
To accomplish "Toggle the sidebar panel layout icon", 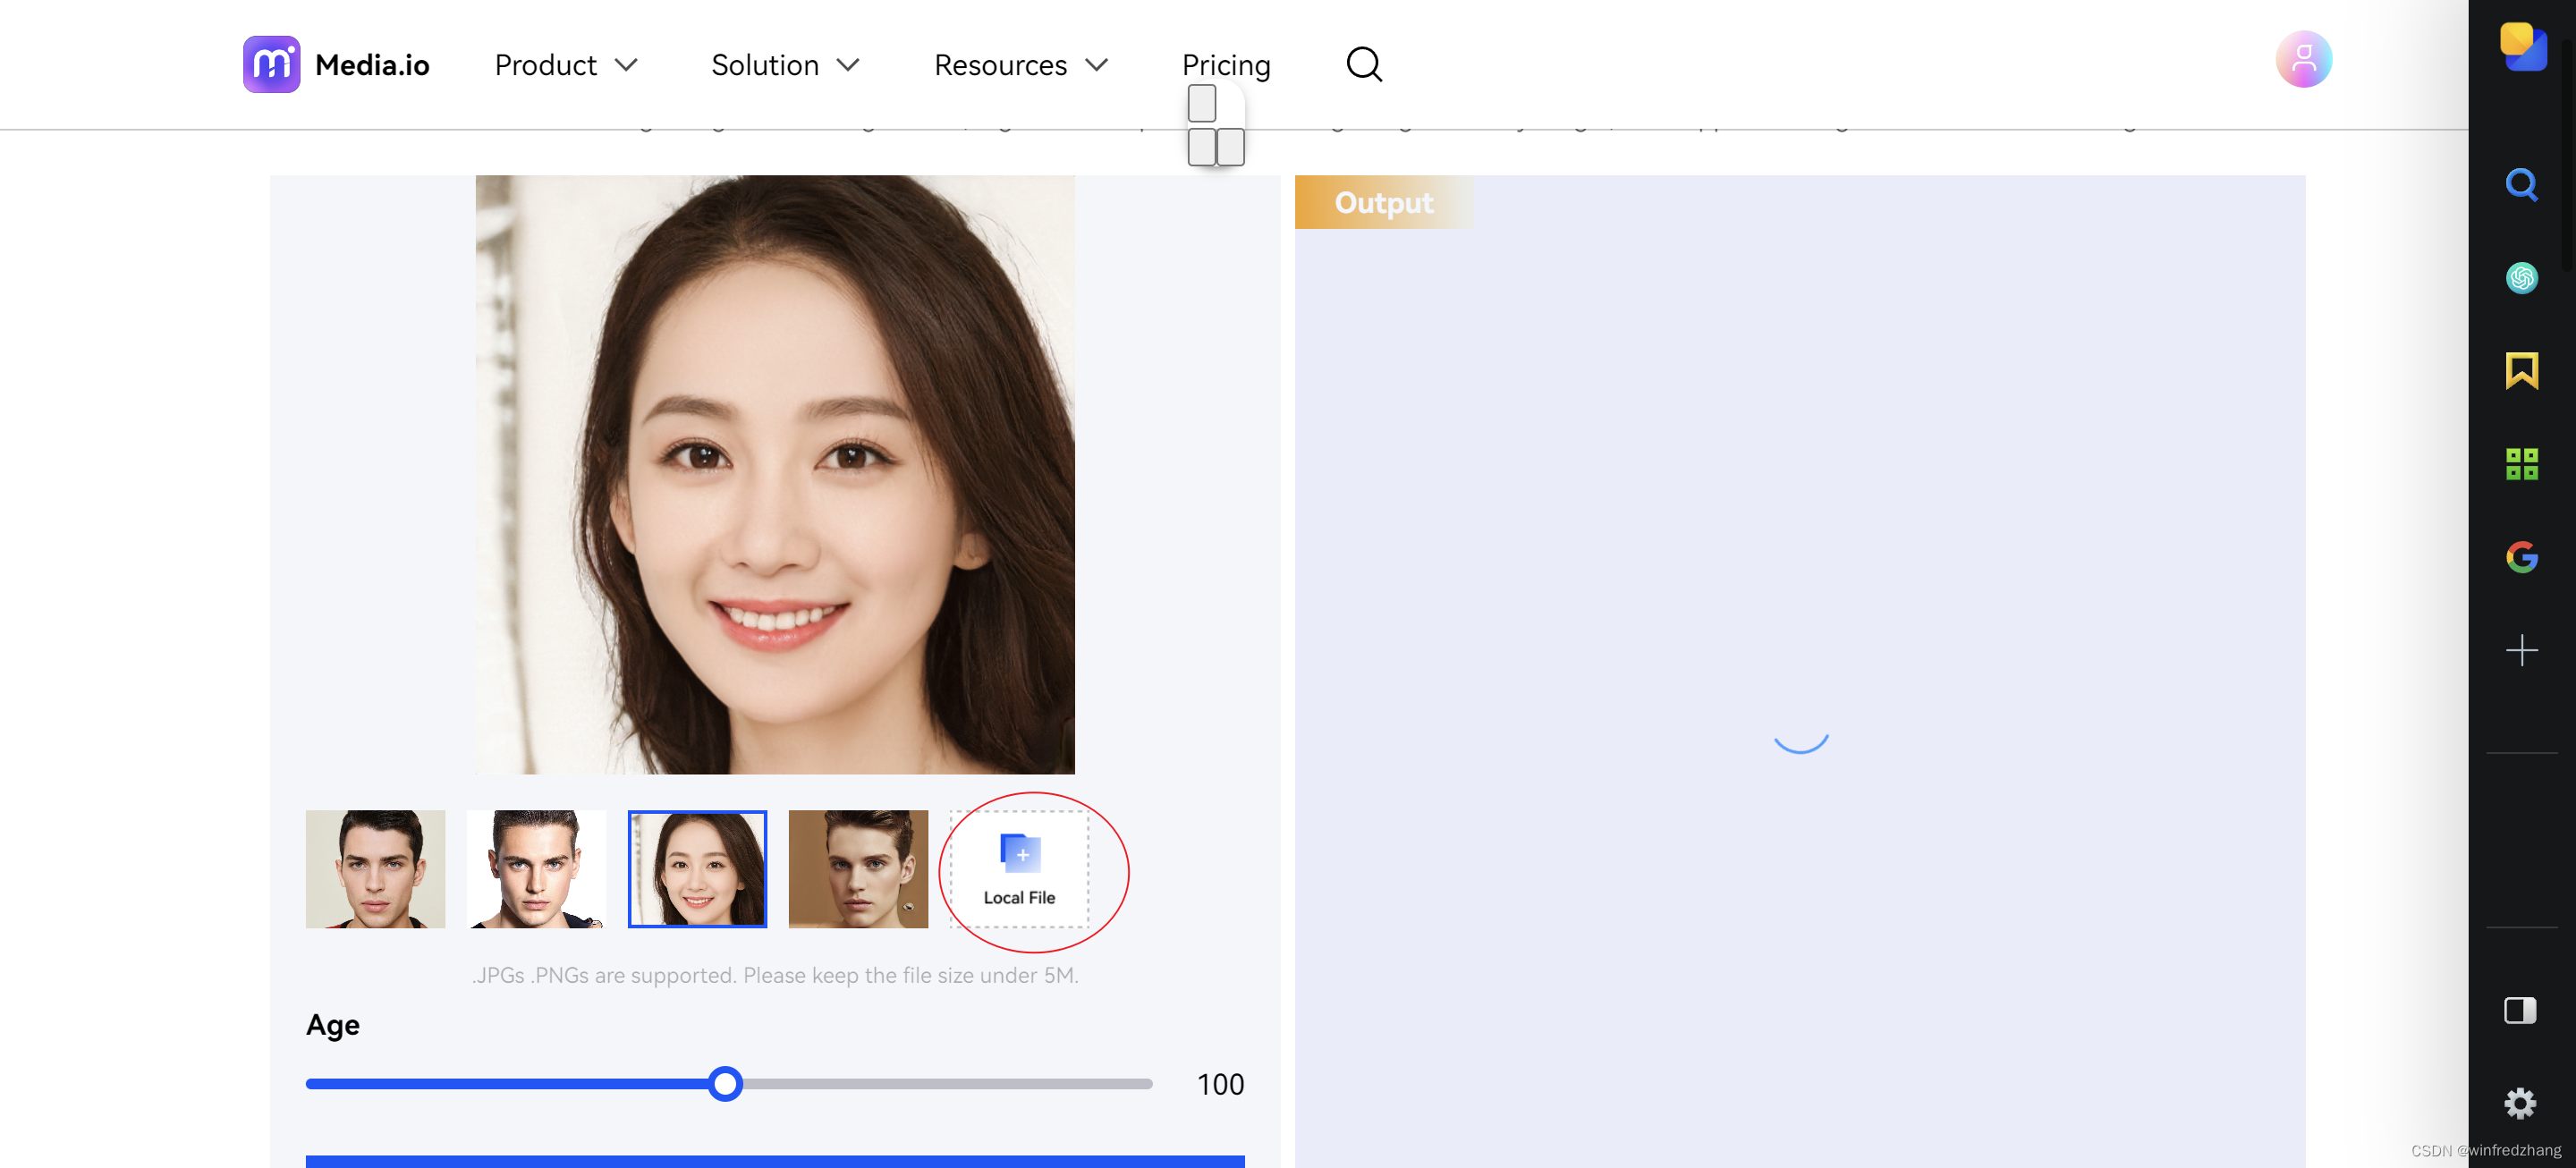I will tap(2520, 1010).
